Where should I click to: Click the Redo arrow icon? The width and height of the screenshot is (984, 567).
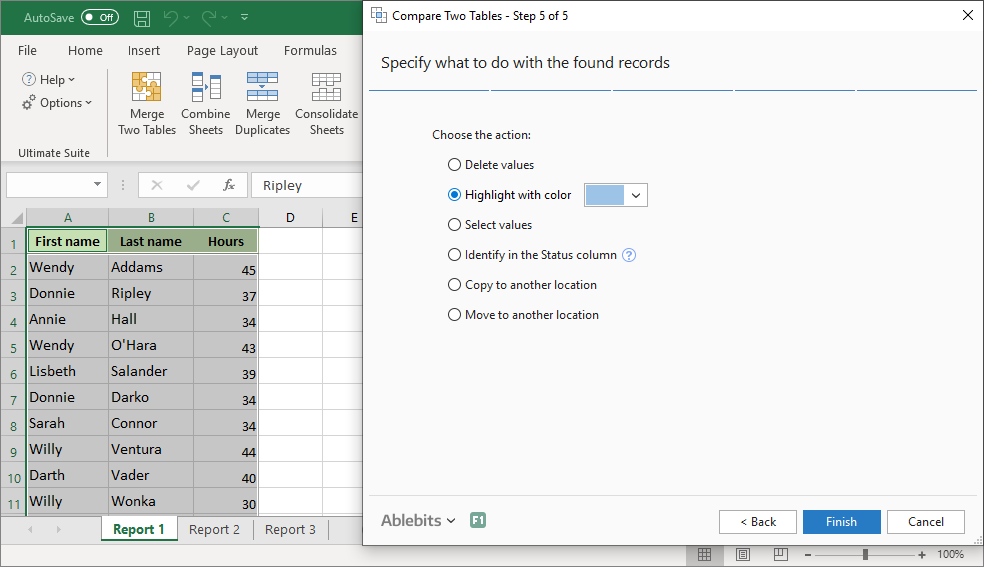(x=208, y=18)
